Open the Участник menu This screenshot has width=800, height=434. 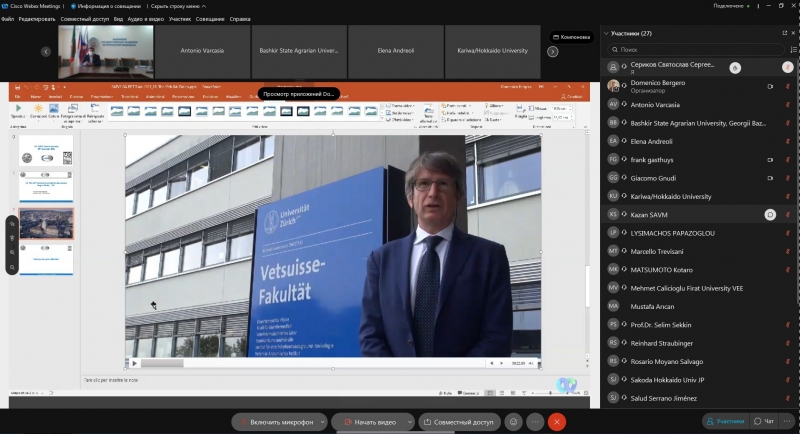(180, 19)
